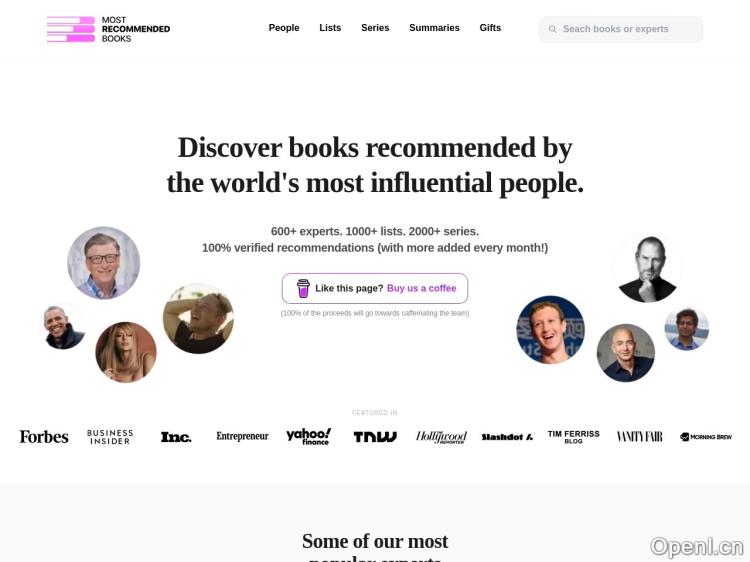750x562 pixels.
Task: Select the Business Insider logo
Action: [110, 437]
